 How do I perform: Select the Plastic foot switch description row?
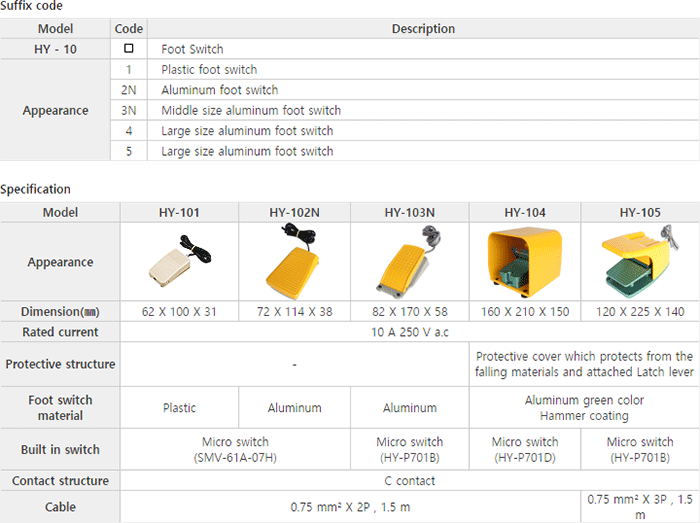click(x=209, y=70)
